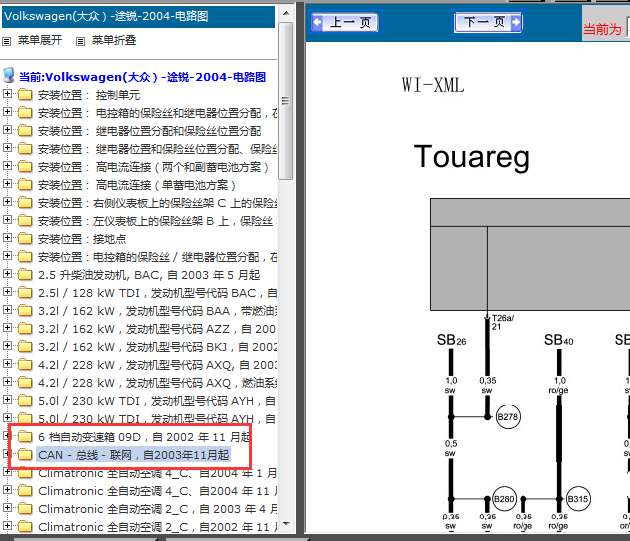Screen dimensions: 630x541
Task: Expand 安装位置: 控制单元 node
Action: click(7, 94)
